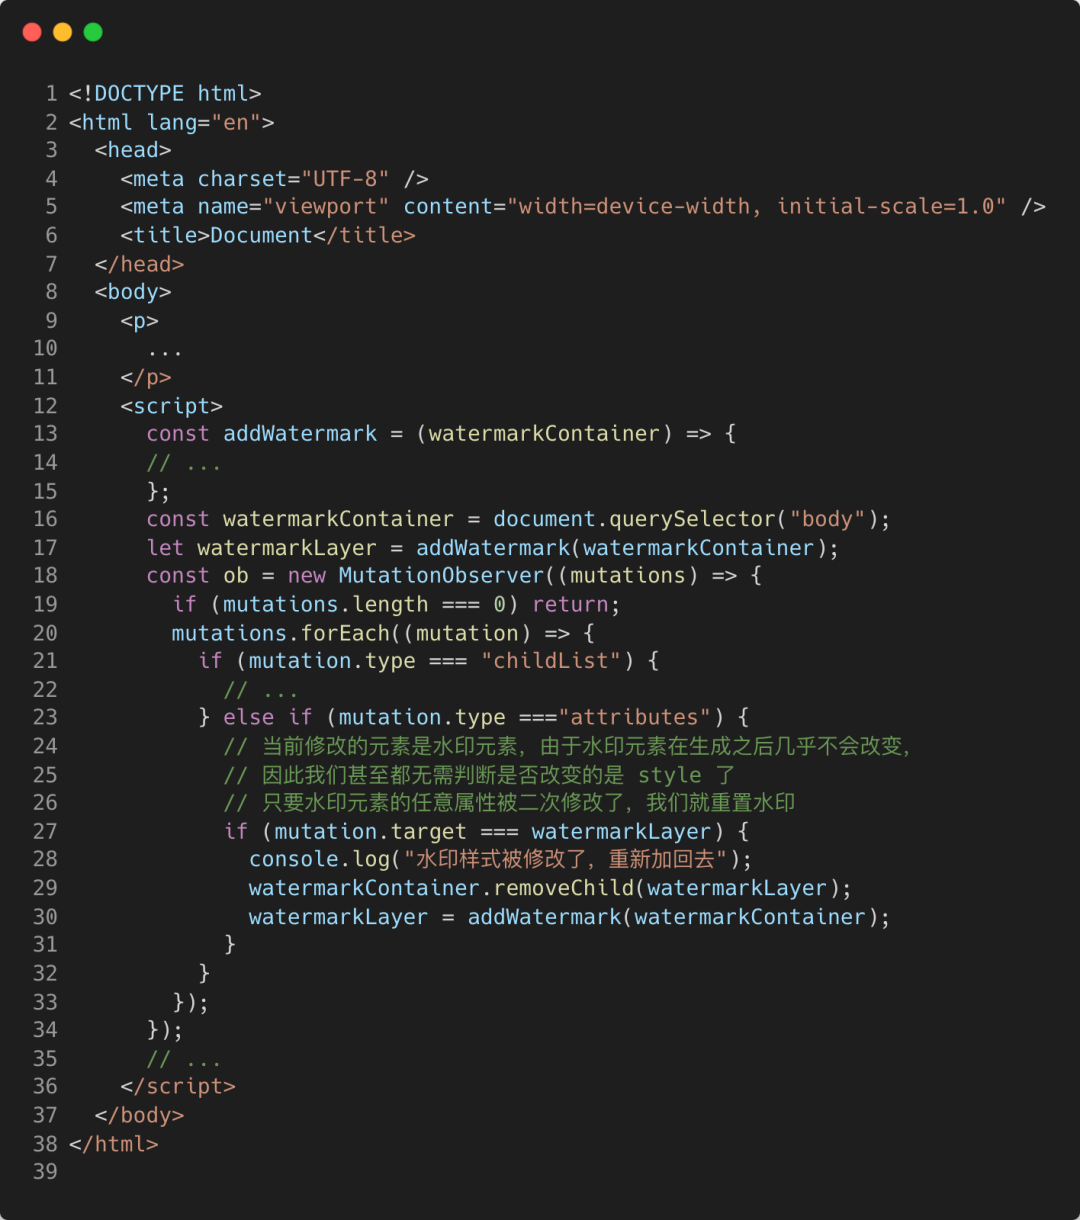Click the closing "</body>" tag

click(140, 1115)
